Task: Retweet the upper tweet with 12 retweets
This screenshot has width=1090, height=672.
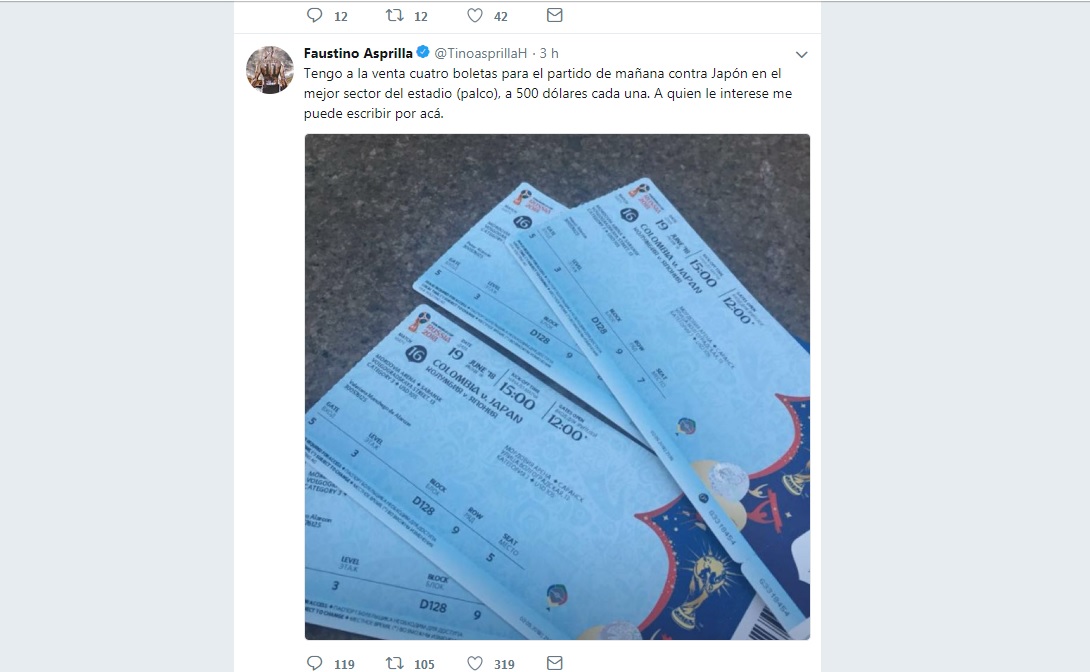Action: (x=395, y=15)
